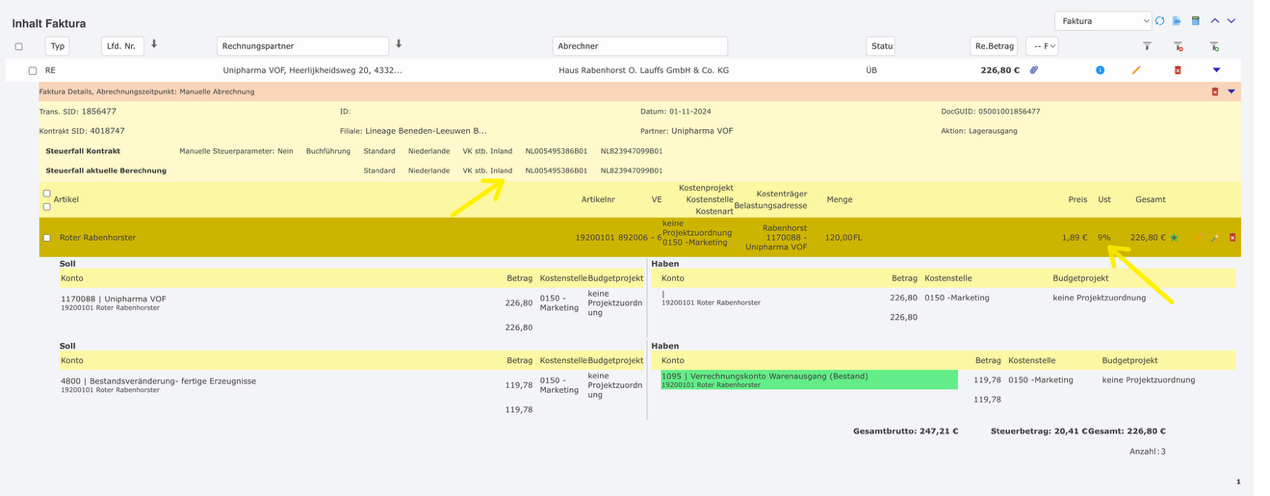Collapse the RE row using blue triangle
Screen dimensions: 1270x496
pyautogui.click(x=1216, y=70)
